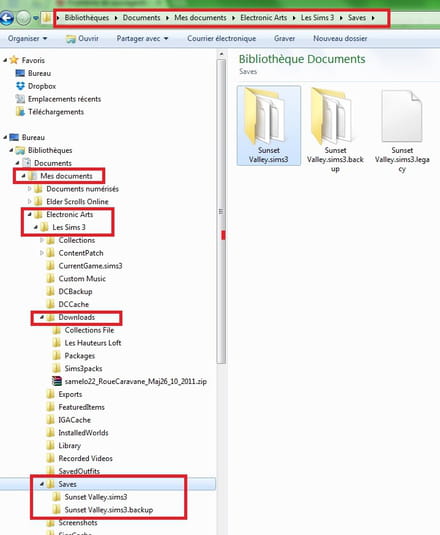Click the Dropbox icon in Favoris
The image size is (440, 535).
(x=20, y=86)
